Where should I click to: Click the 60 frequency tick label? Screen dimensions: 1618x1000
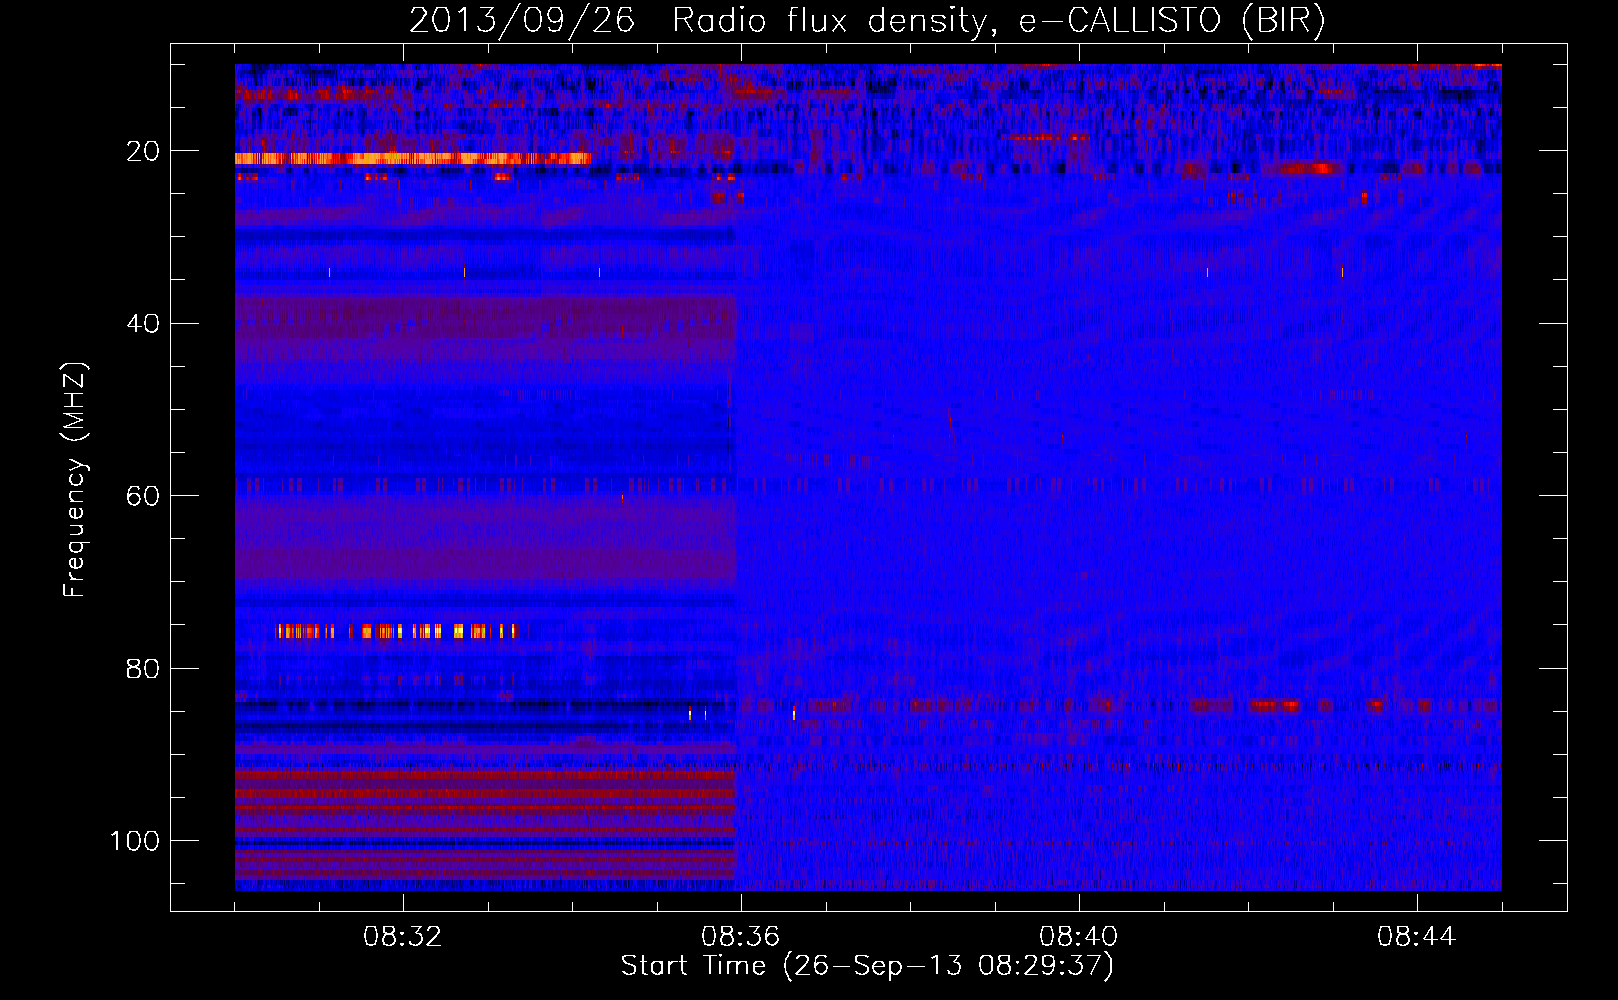[143, 496]
